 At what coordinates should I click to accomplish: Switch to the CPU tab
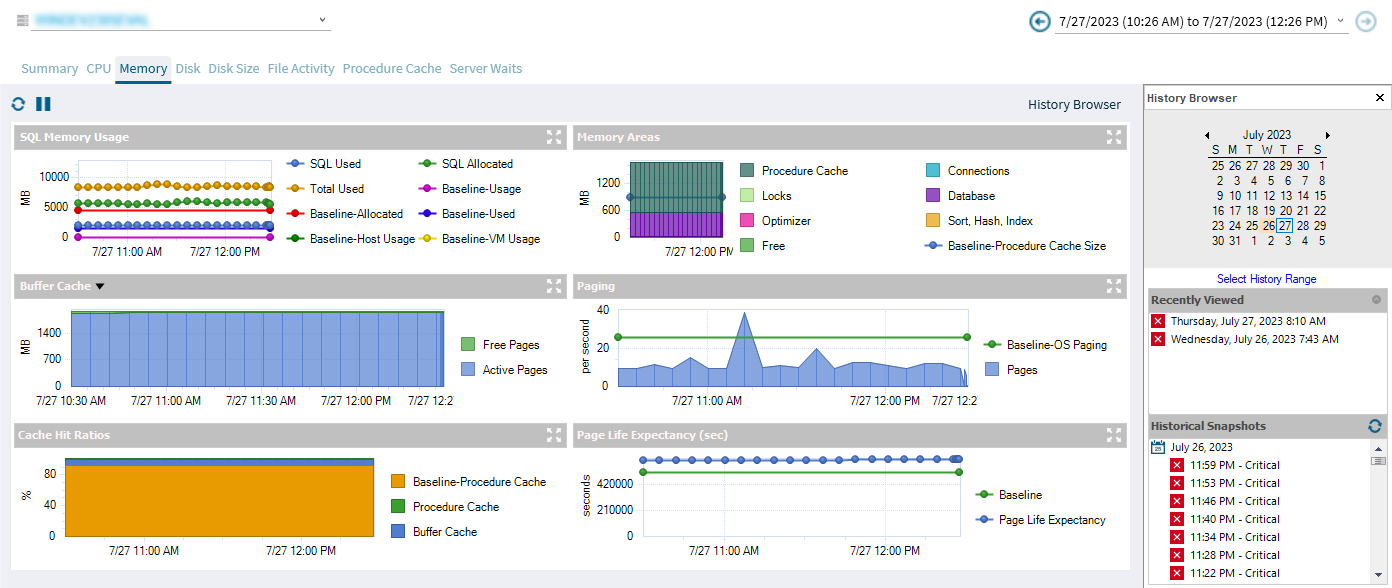tap(98, 69)
